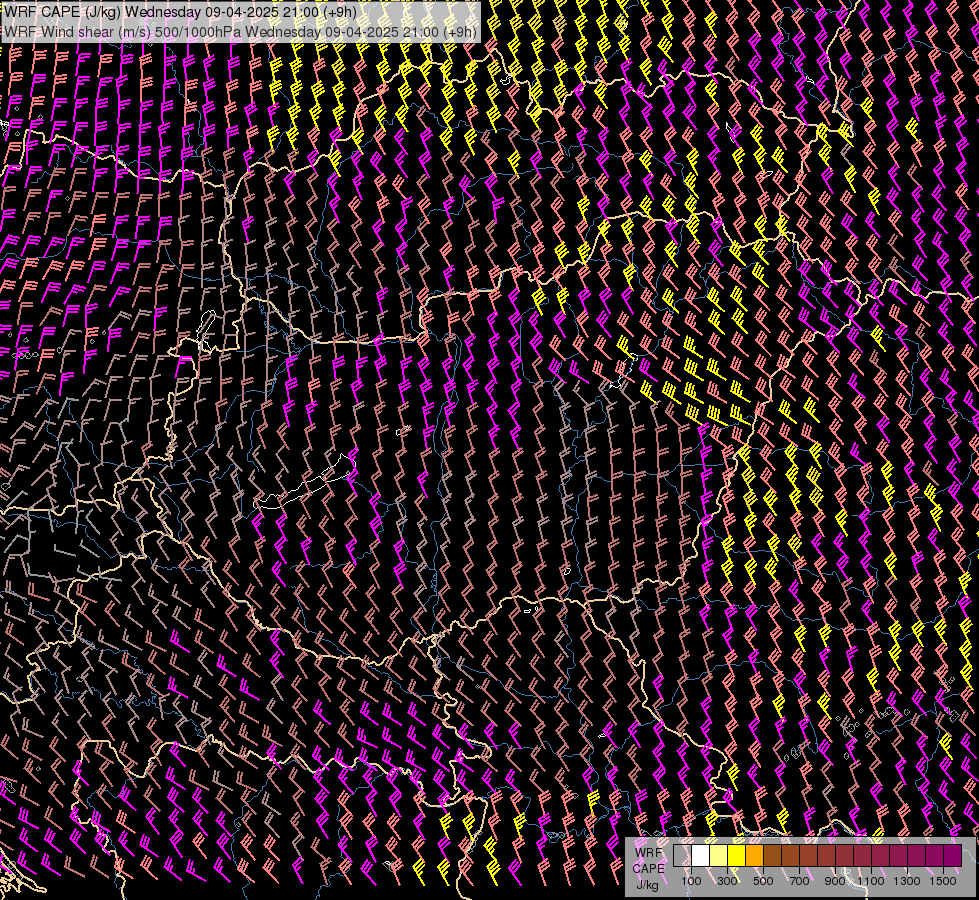Click the legend label '1100'
The height and width of the screenshot is (900, 979).
tap(870, 881)
